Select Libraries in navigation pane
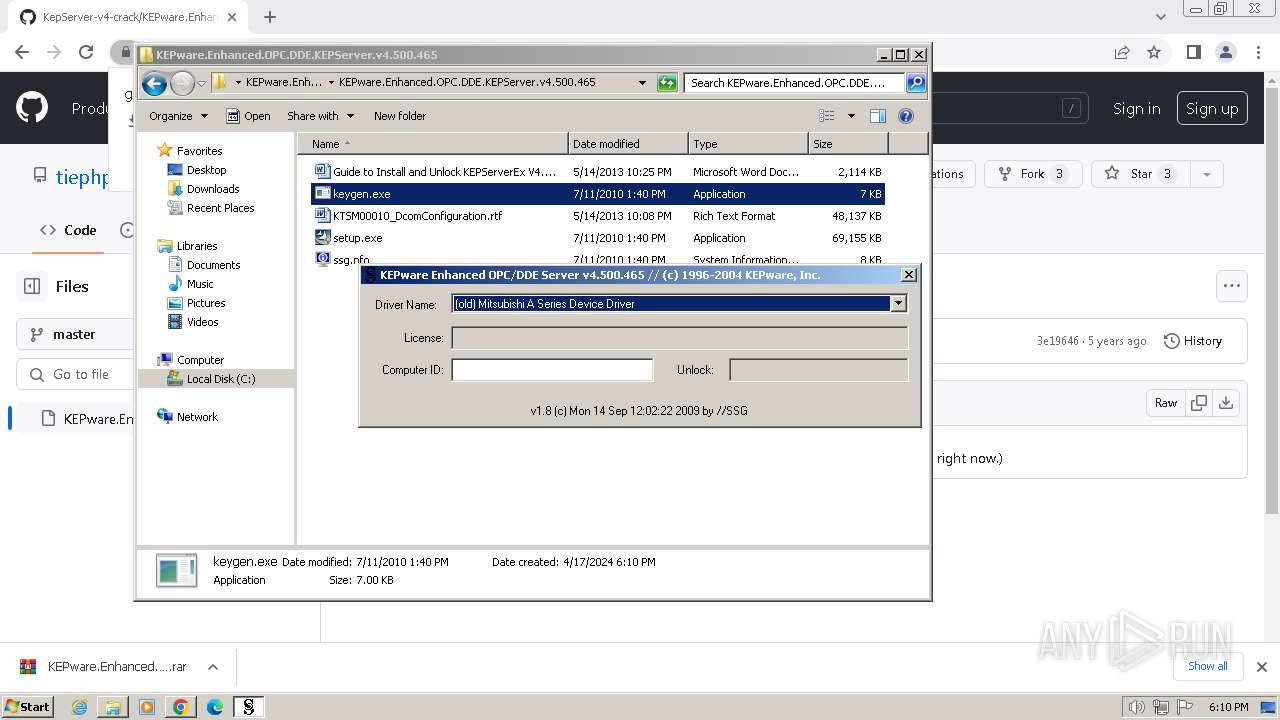1280x720 pixels. [x=197, y=246]
